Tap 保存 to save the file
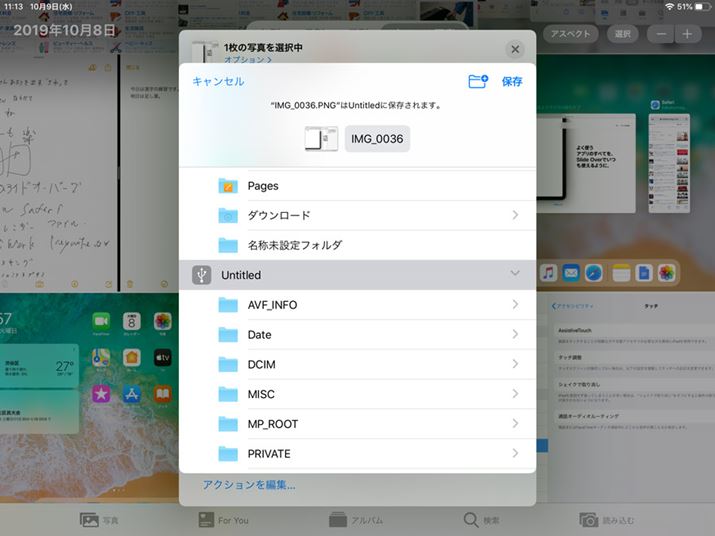 pos(512,82)
